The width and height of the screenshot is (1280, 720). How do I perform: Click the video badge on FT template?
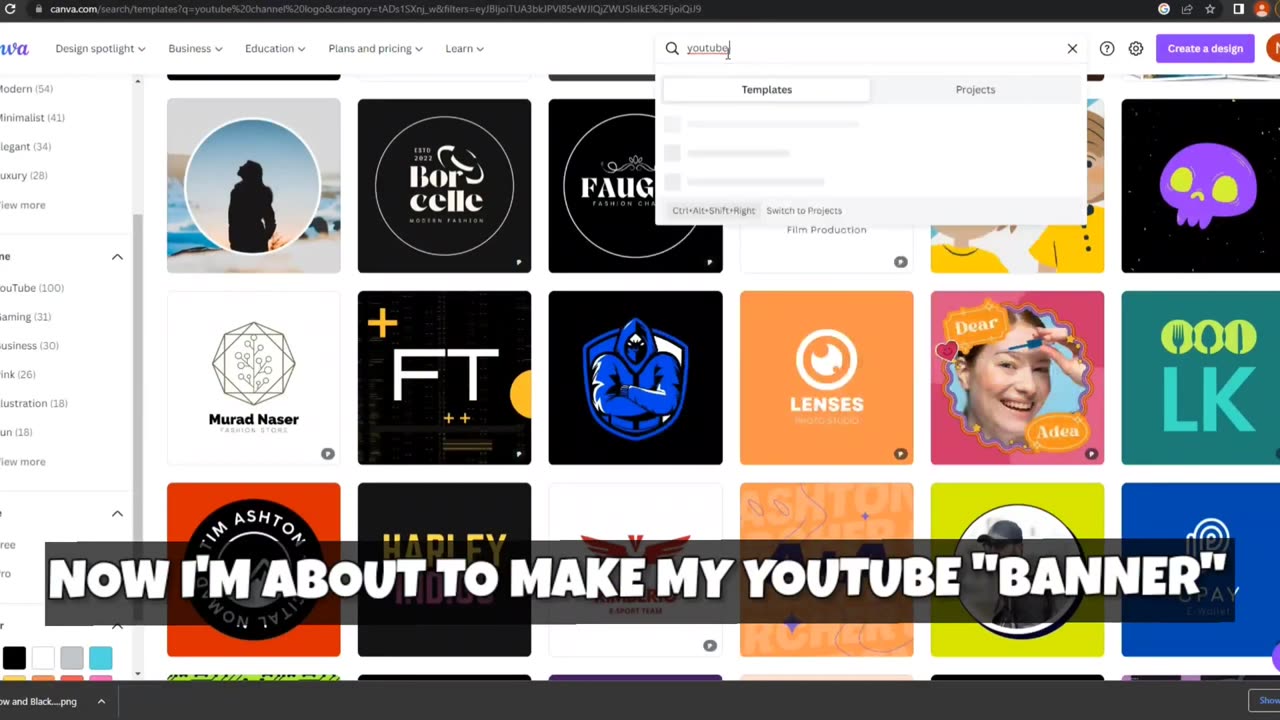(x=518, y=454)
